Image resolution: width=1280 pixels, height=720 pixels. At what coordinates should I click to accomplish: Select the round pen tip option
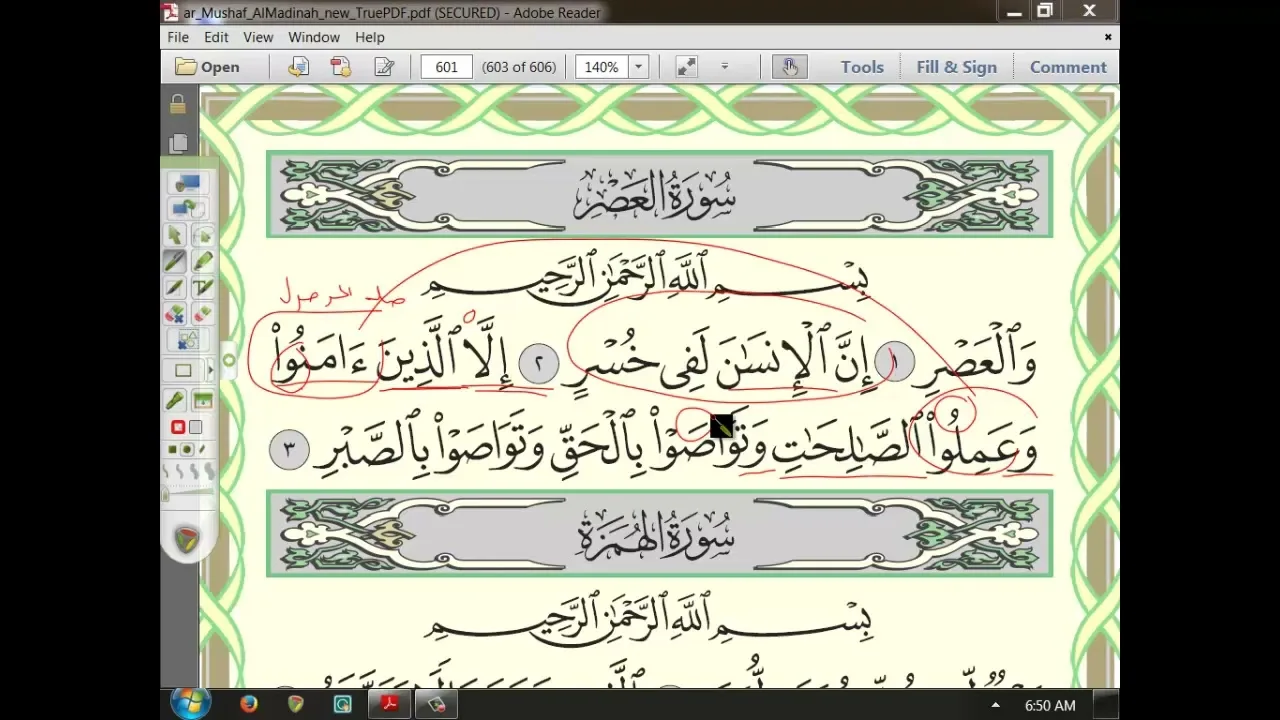(x=186, y=450)
